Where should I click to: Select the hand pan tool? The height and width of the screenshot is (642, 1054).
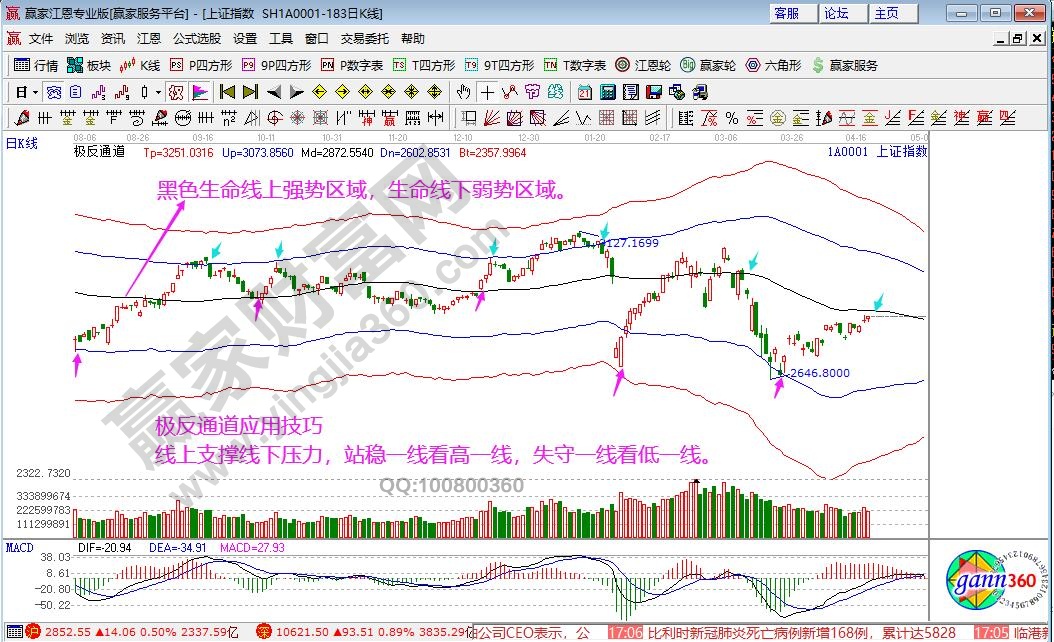463,92
